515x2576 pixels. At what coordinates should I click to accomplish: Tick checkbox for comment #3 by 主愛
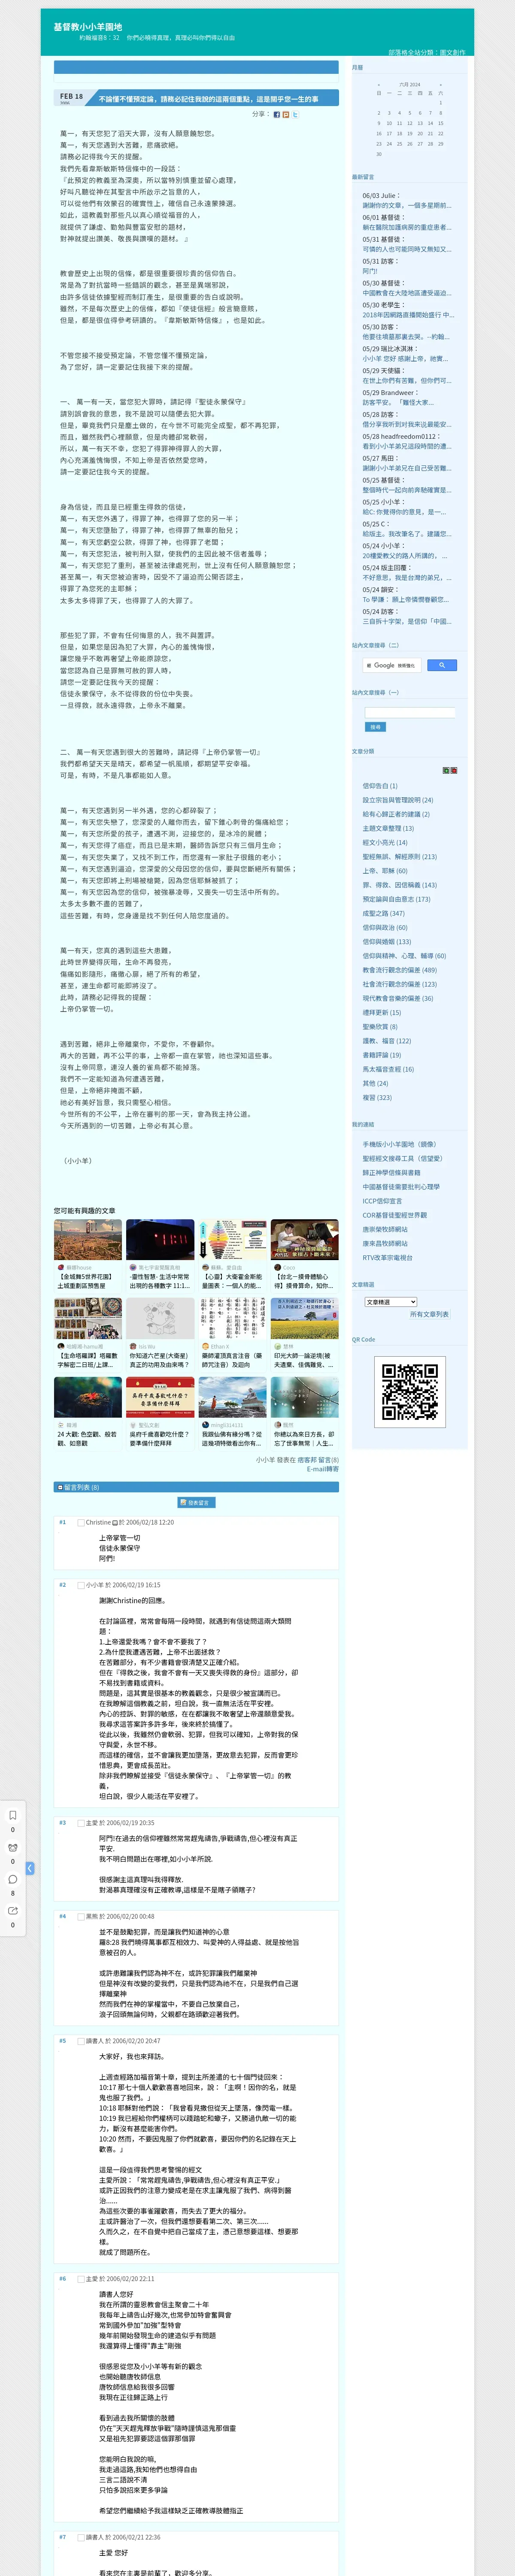(x=81, y=1823)
